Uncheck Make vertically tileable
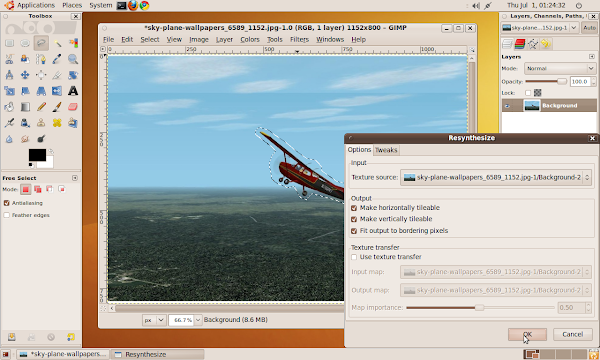Viewport: 600px width, 360px height. [354, 219]
